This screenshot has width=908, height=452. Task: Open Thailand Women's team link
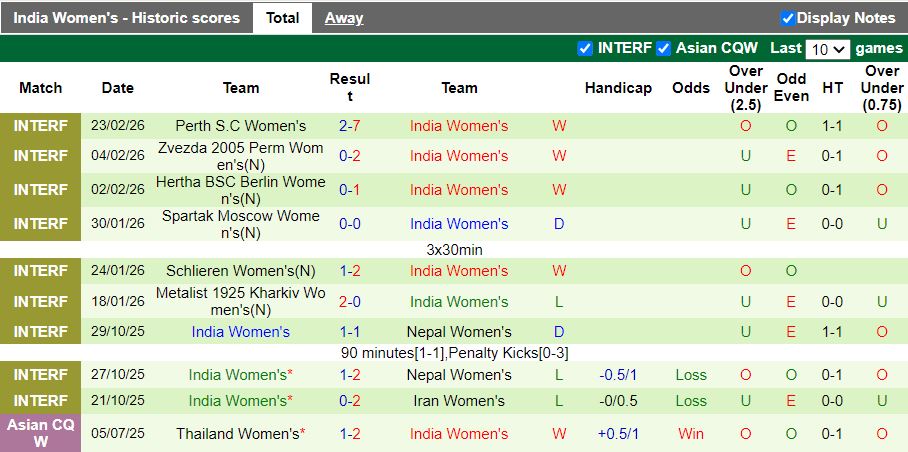[x=237, y=434]
